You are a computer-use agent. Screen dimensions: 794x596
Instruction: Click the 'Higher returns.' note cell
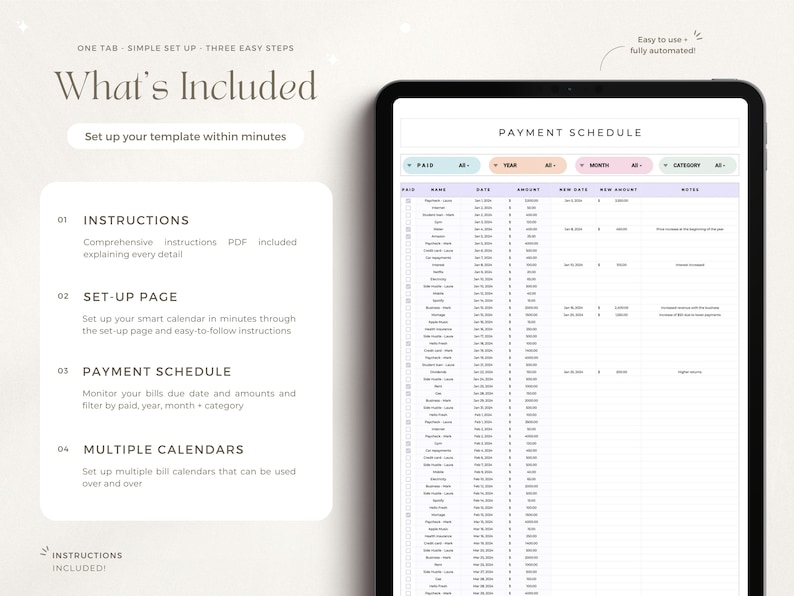pyautogui.click(x=690, y=372)
